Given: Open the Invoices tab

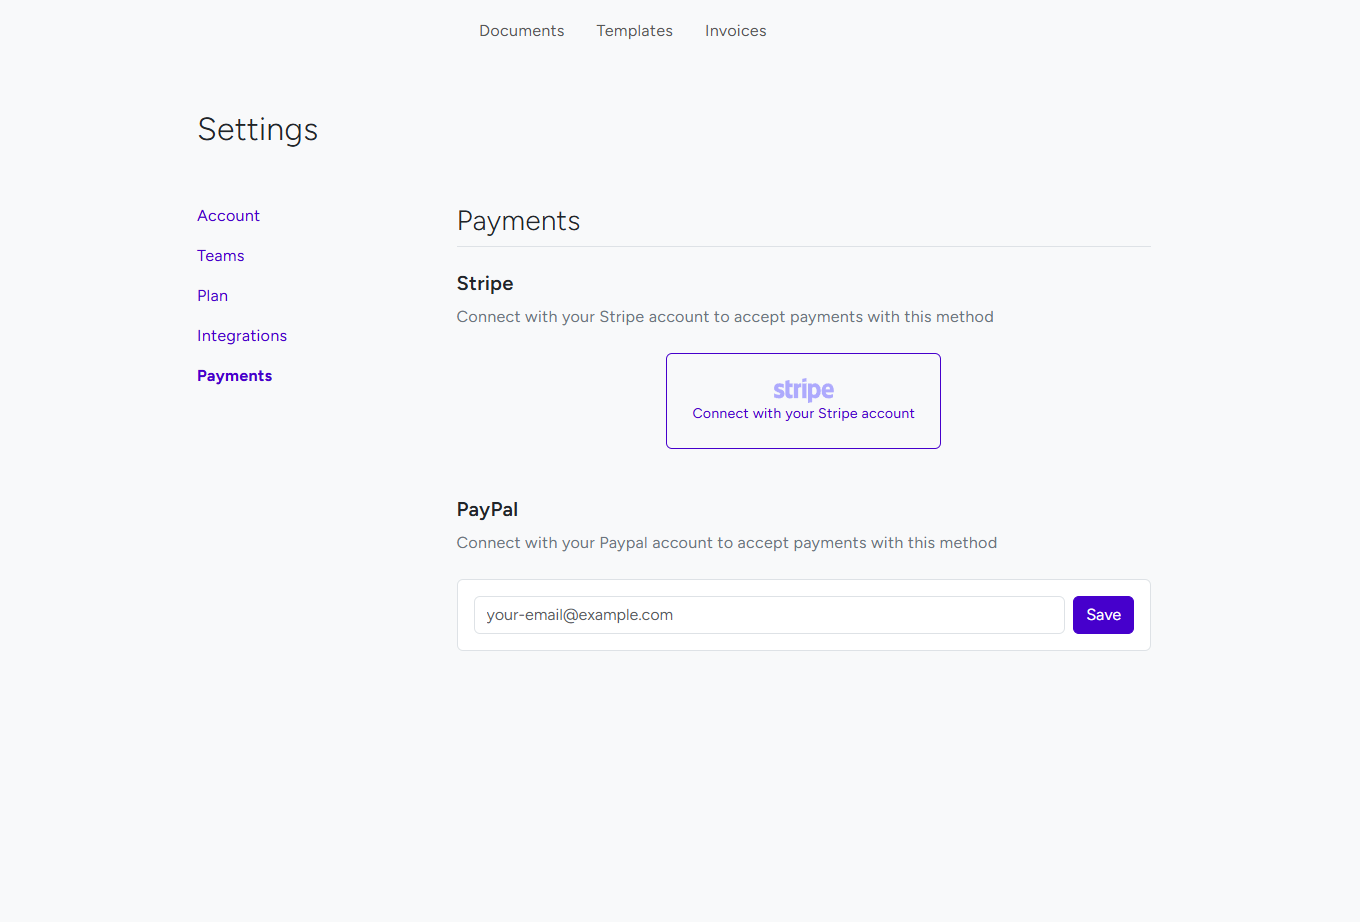Looking at the screenshot, I should point(735,30).
